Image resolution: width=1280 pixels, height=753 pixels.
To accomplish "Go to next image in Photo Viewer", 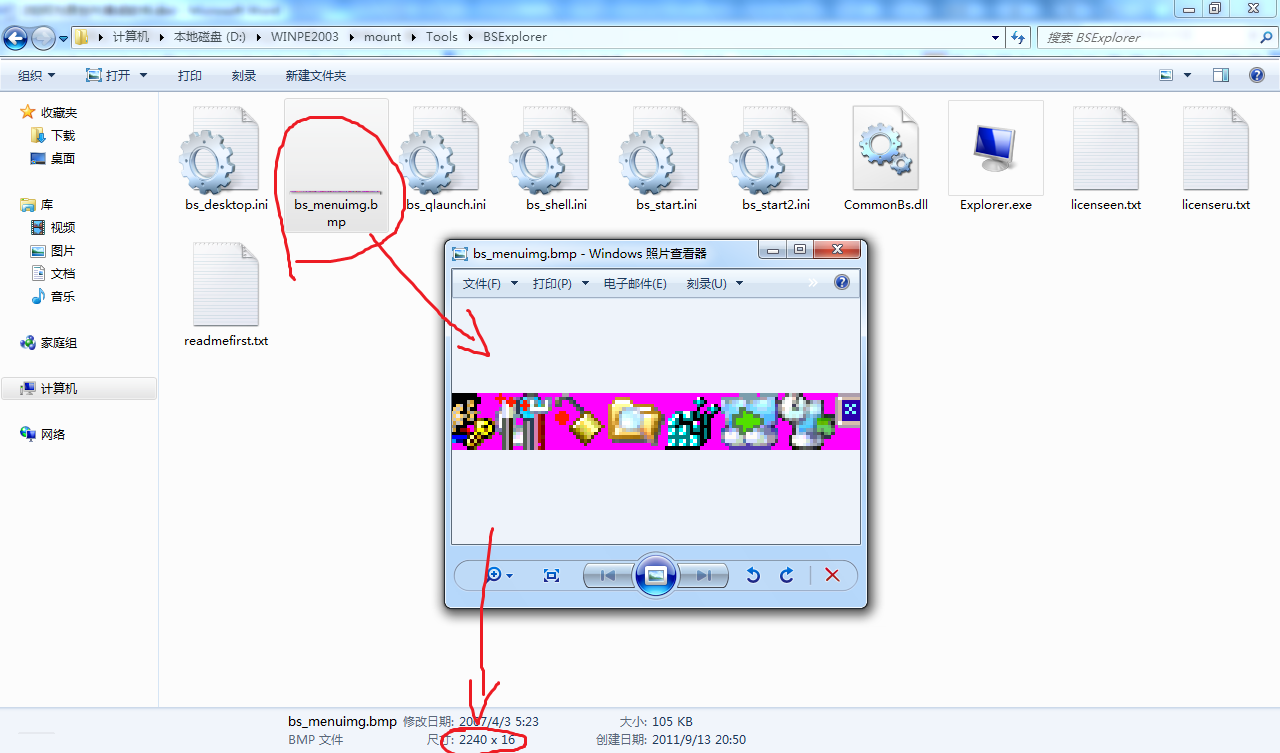I will tap(704, 575).
